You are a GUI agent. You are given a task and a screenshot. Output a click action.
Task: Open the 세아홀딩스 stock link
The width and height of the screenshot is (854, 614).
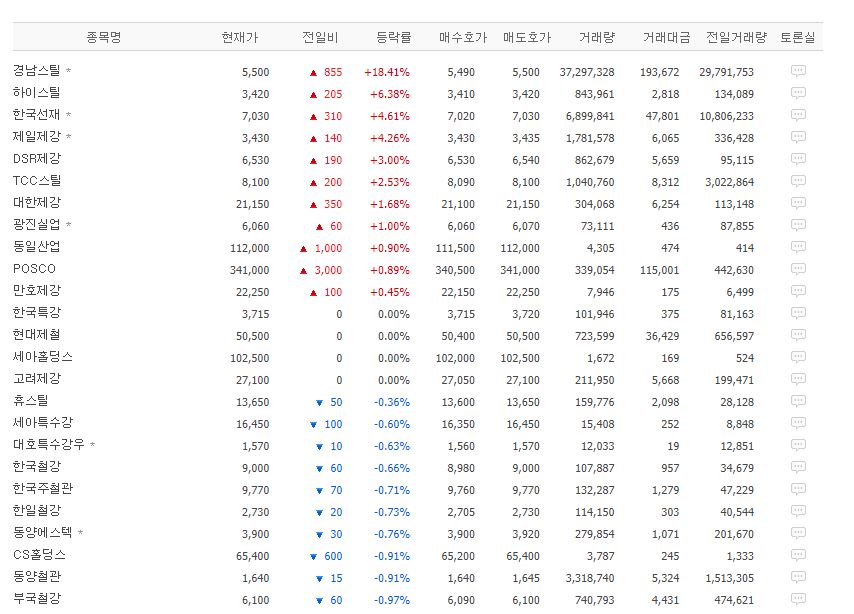42,357
